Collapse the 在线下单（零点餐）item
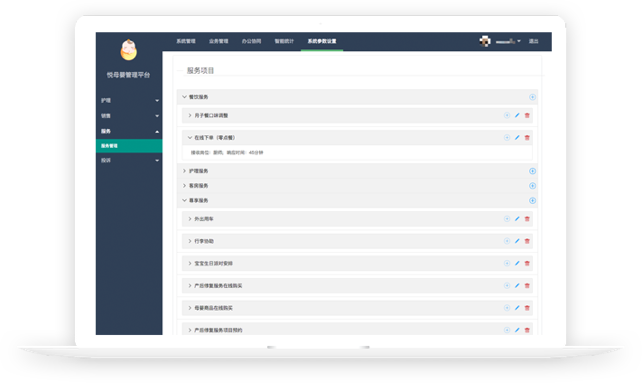This screenshot has height=383, width=642. tap(190, 138)
